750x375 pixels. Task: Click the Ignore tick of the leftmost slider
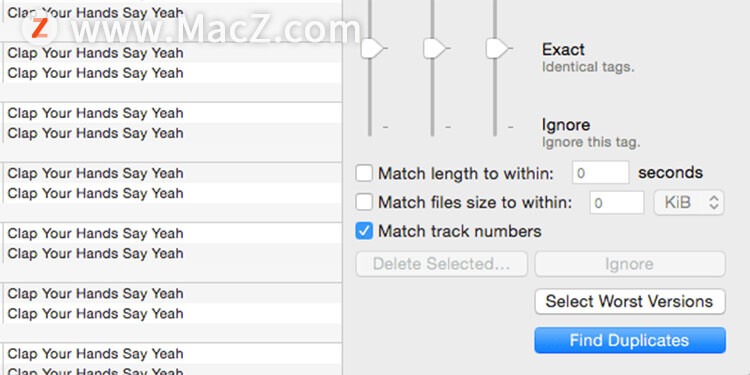coord(386,127)
